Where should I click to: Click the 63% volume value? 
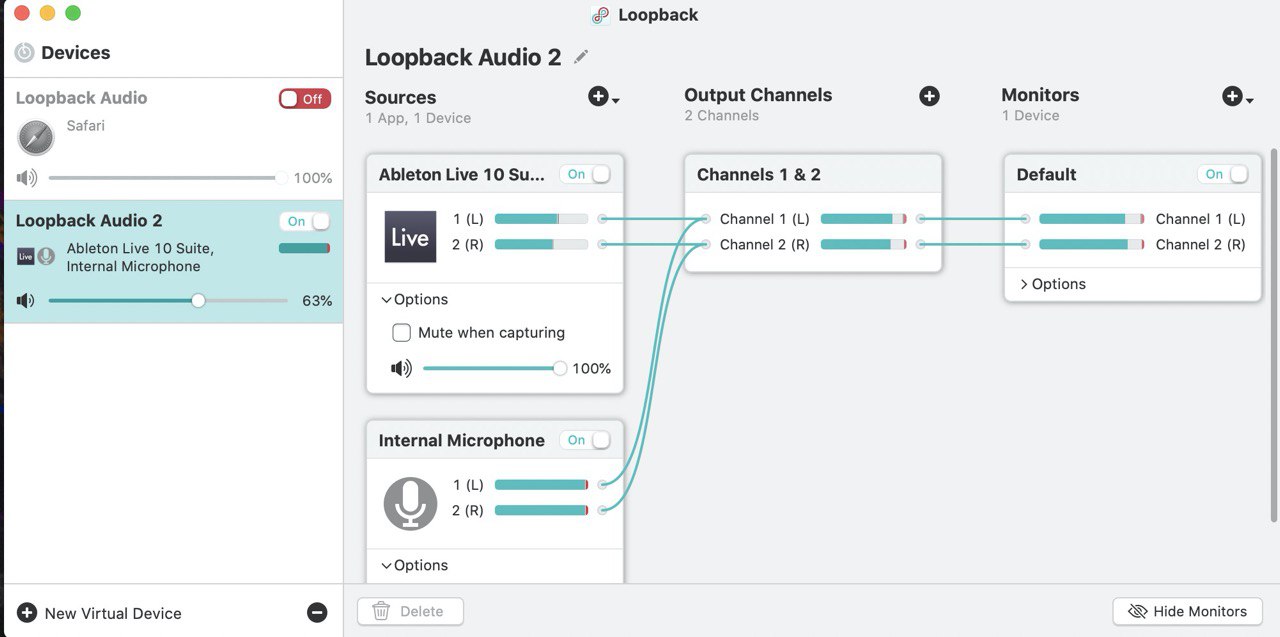click(317, 300)
